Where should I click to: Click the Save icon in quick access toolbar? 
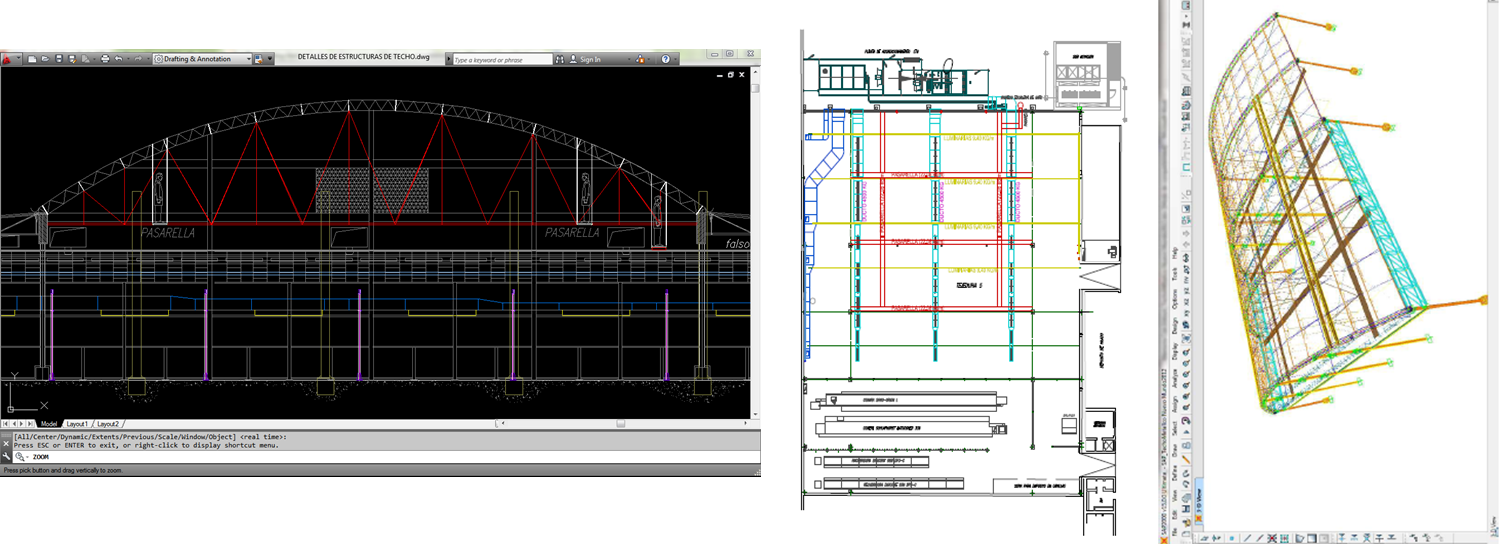59,59
